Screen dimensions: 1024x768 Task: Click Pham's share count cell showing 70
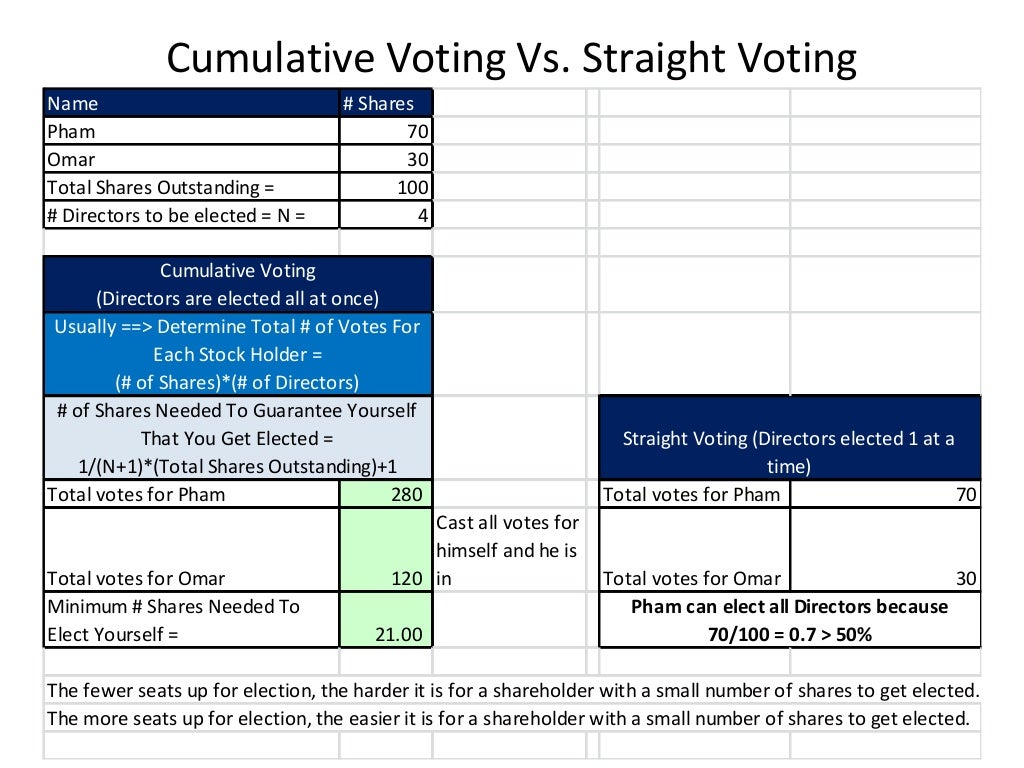point(386,131)
